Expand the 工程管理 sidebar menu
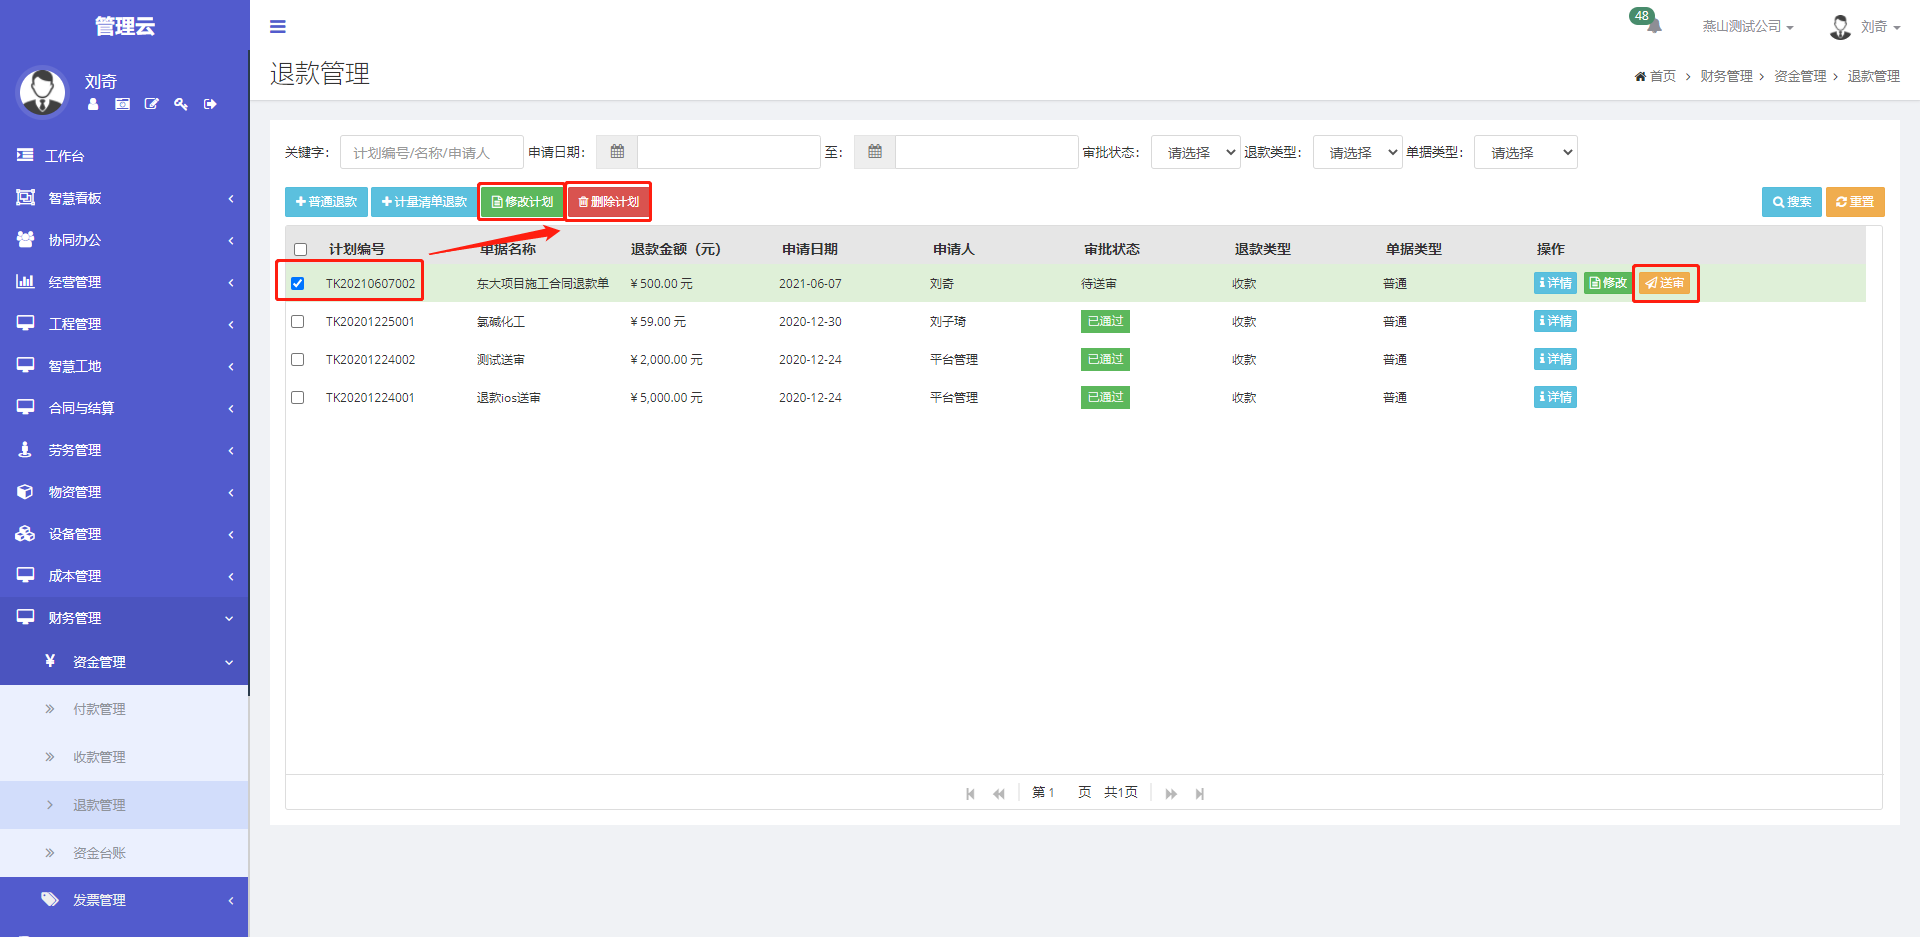The image size is (1920, 937). point(124,324)
